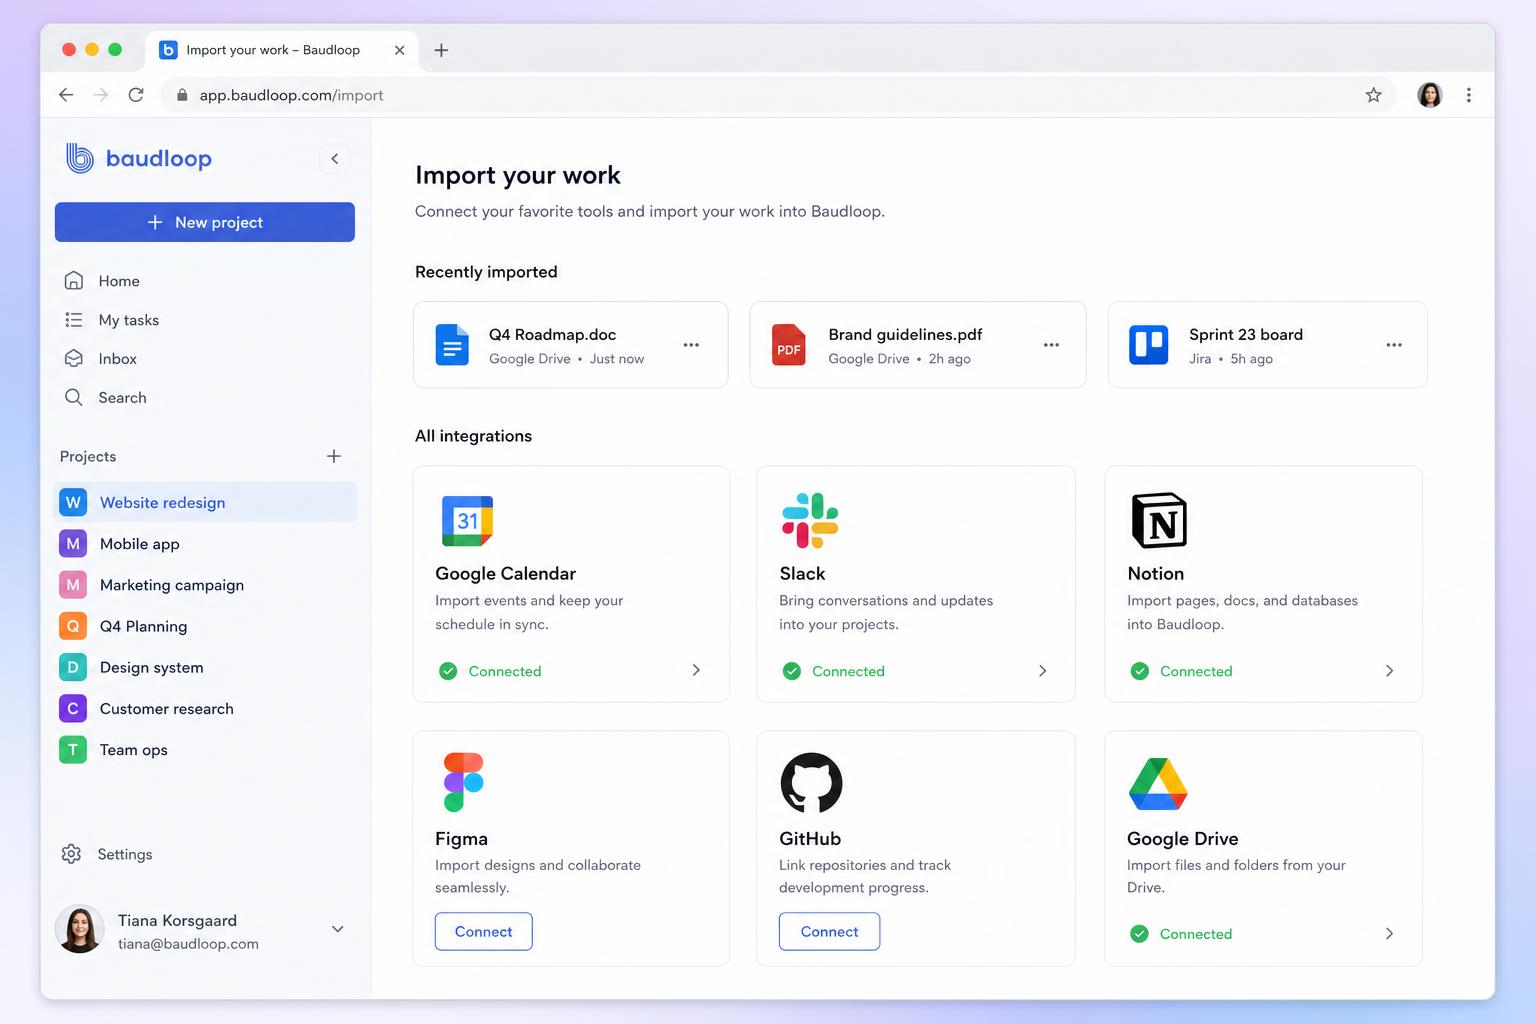Select the Team ops project
This screenshot has height=1024, width=1536.
click(x=205, y=749)
